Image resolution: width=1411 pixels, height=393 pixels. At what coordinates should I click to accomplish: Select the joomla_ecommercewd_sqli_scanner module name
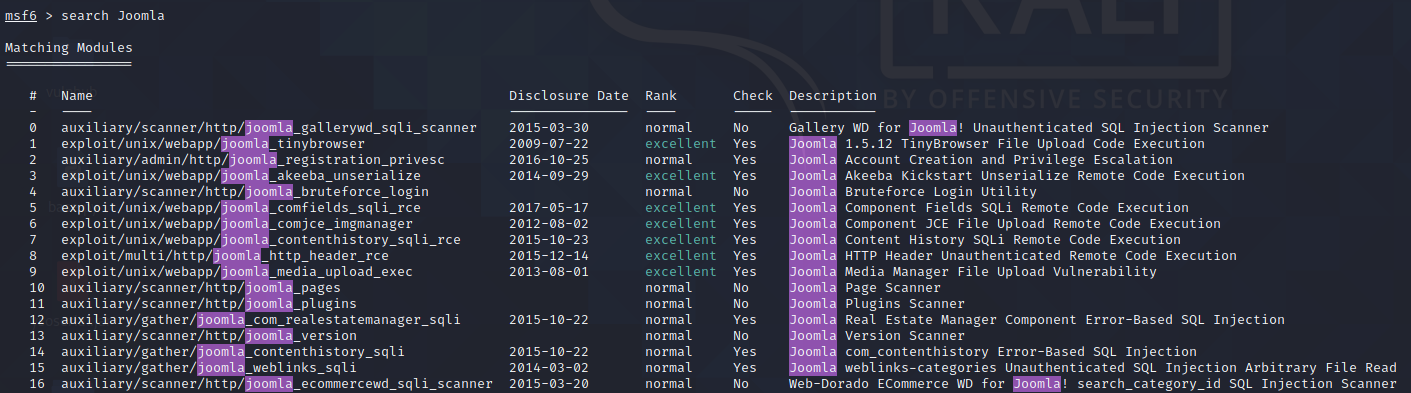pyautogui.click(x=277, y=384)
